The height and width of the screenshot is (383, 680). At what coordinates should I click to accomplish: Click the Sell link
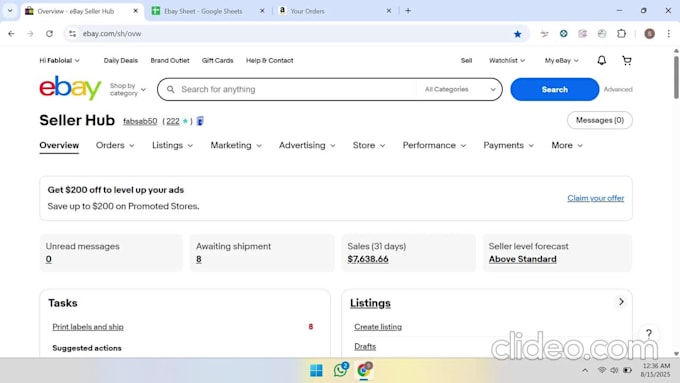466,60
